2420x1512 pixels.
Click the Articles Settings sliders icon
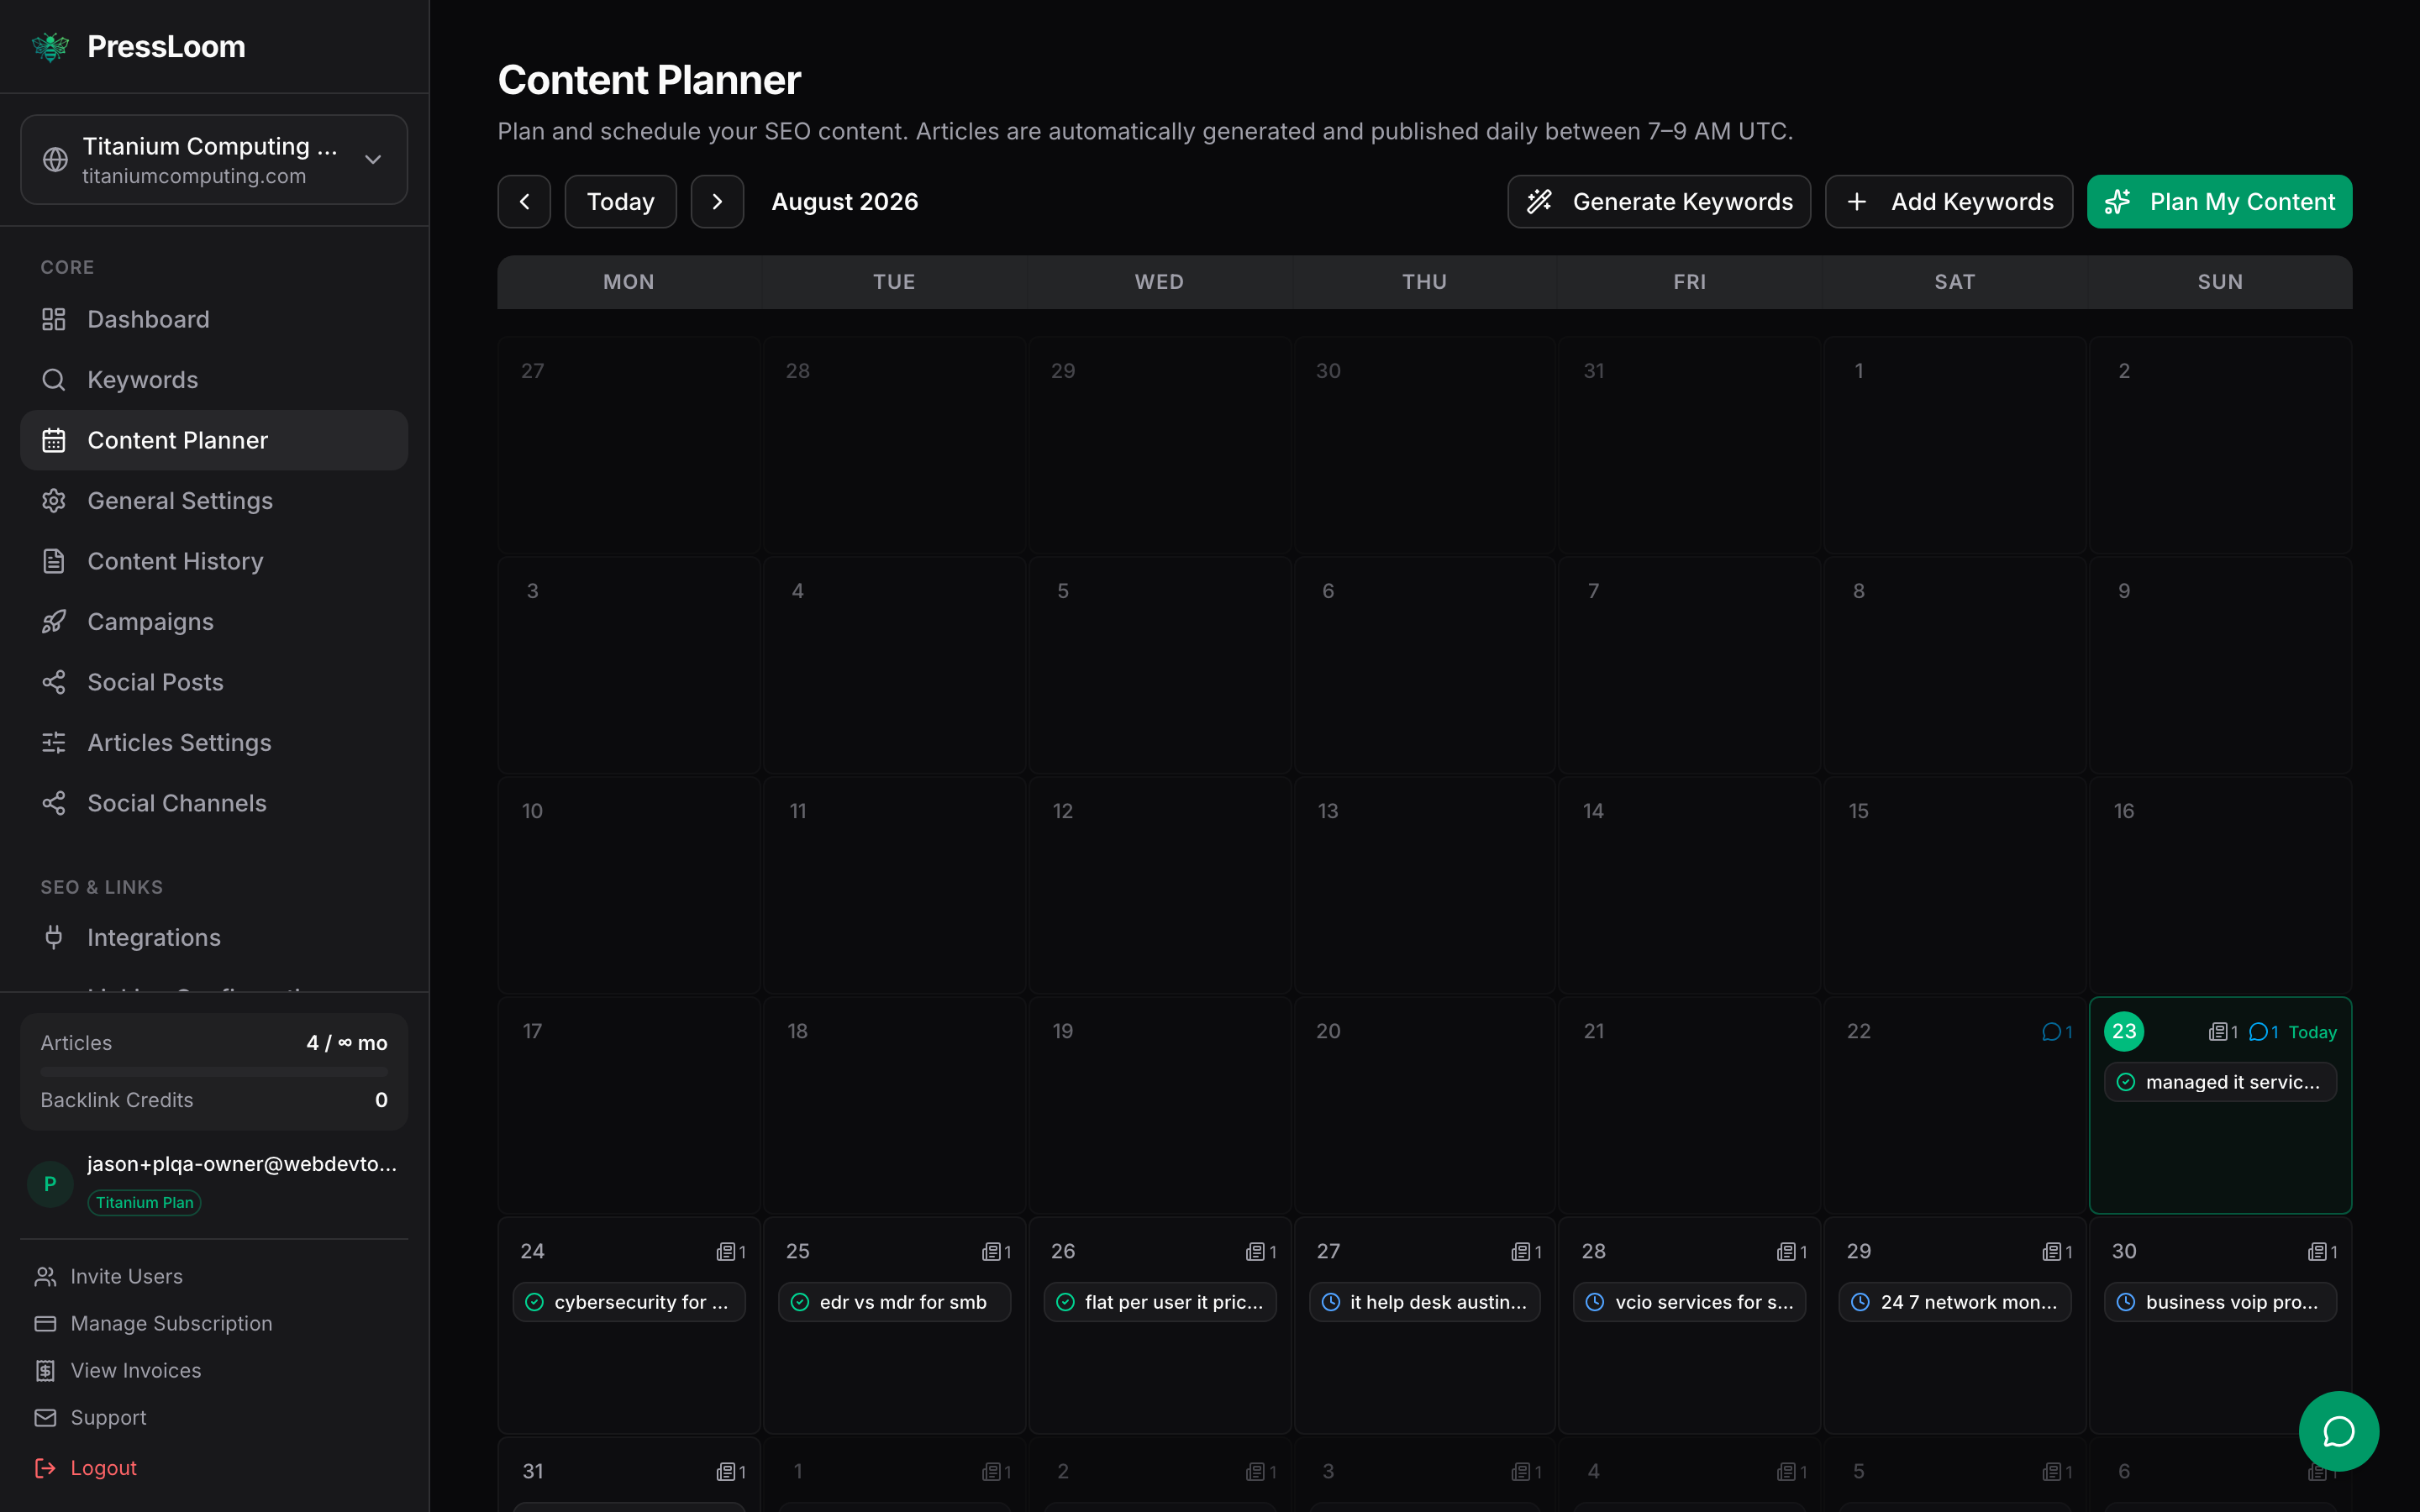[54, 743]
